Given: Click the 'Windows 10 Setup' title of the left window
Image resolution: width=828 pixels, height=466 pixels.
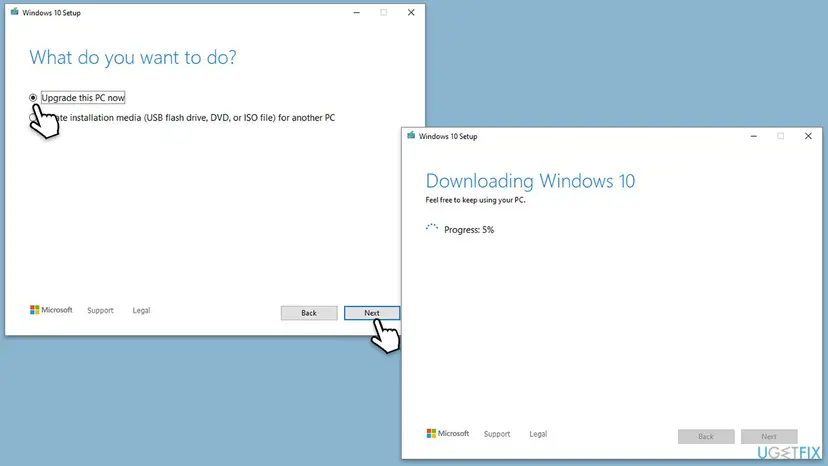Looking at the screenshot, I should pyautogui.click(x=51, y=13).
